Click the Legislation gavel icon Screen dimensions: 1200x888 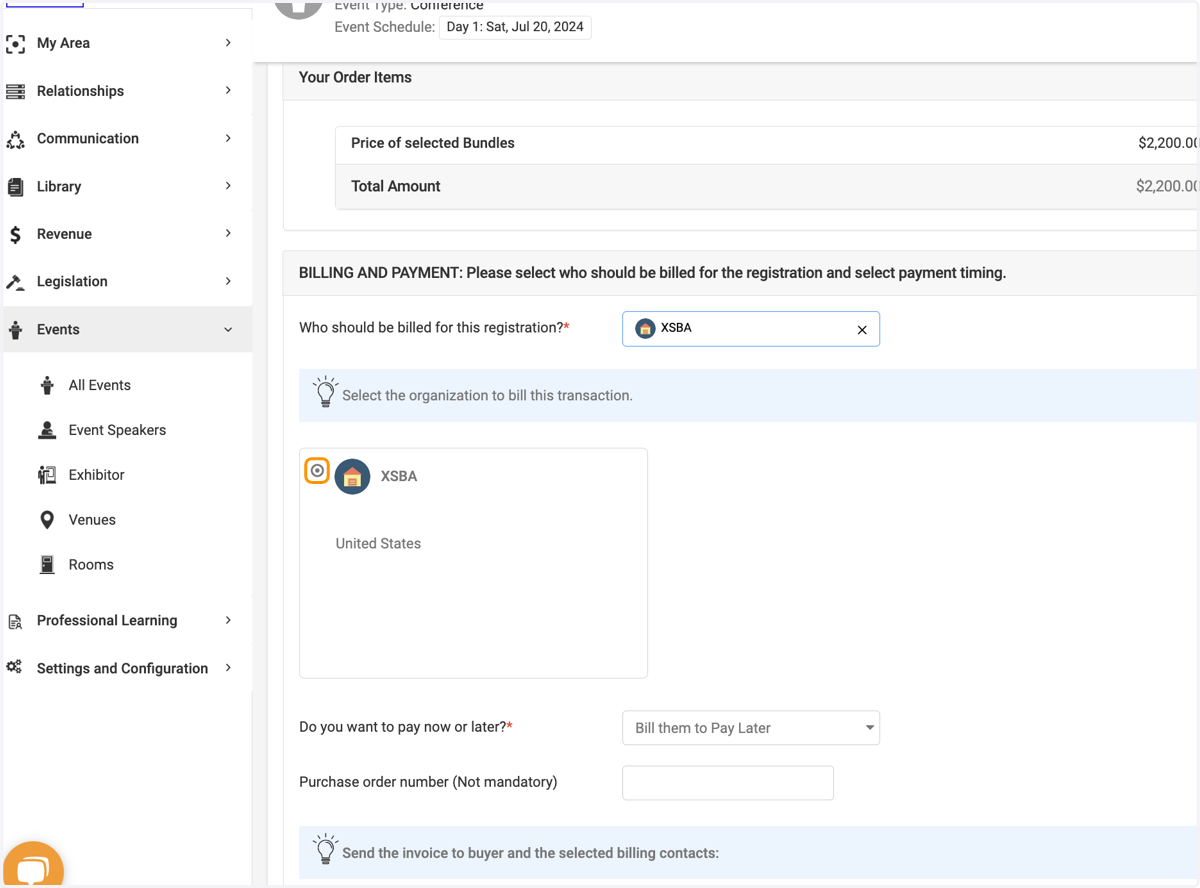(15, 282)
